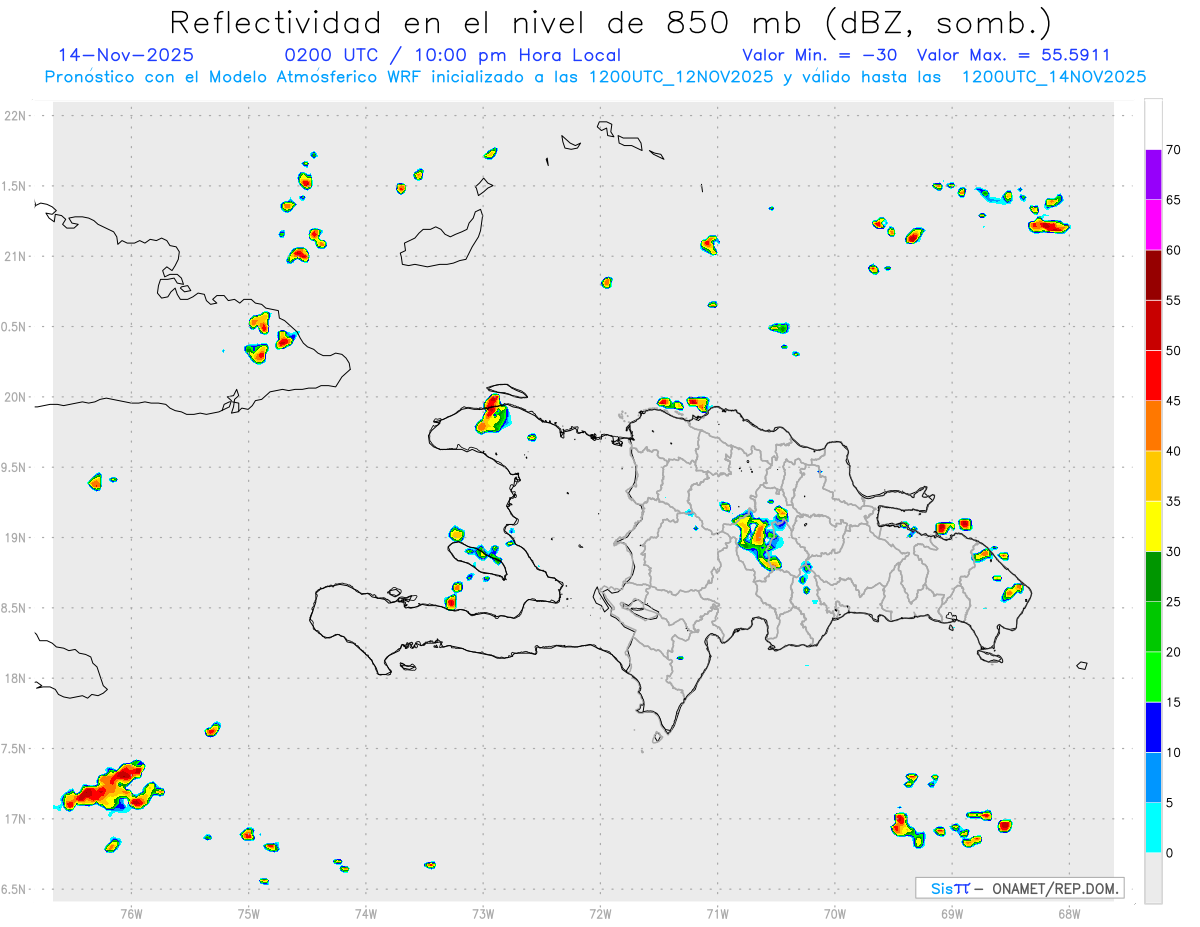This screenshot has height=927, width=1200.
Task: Select the purple 65–70 dBZ color band
Action: 1153,175
